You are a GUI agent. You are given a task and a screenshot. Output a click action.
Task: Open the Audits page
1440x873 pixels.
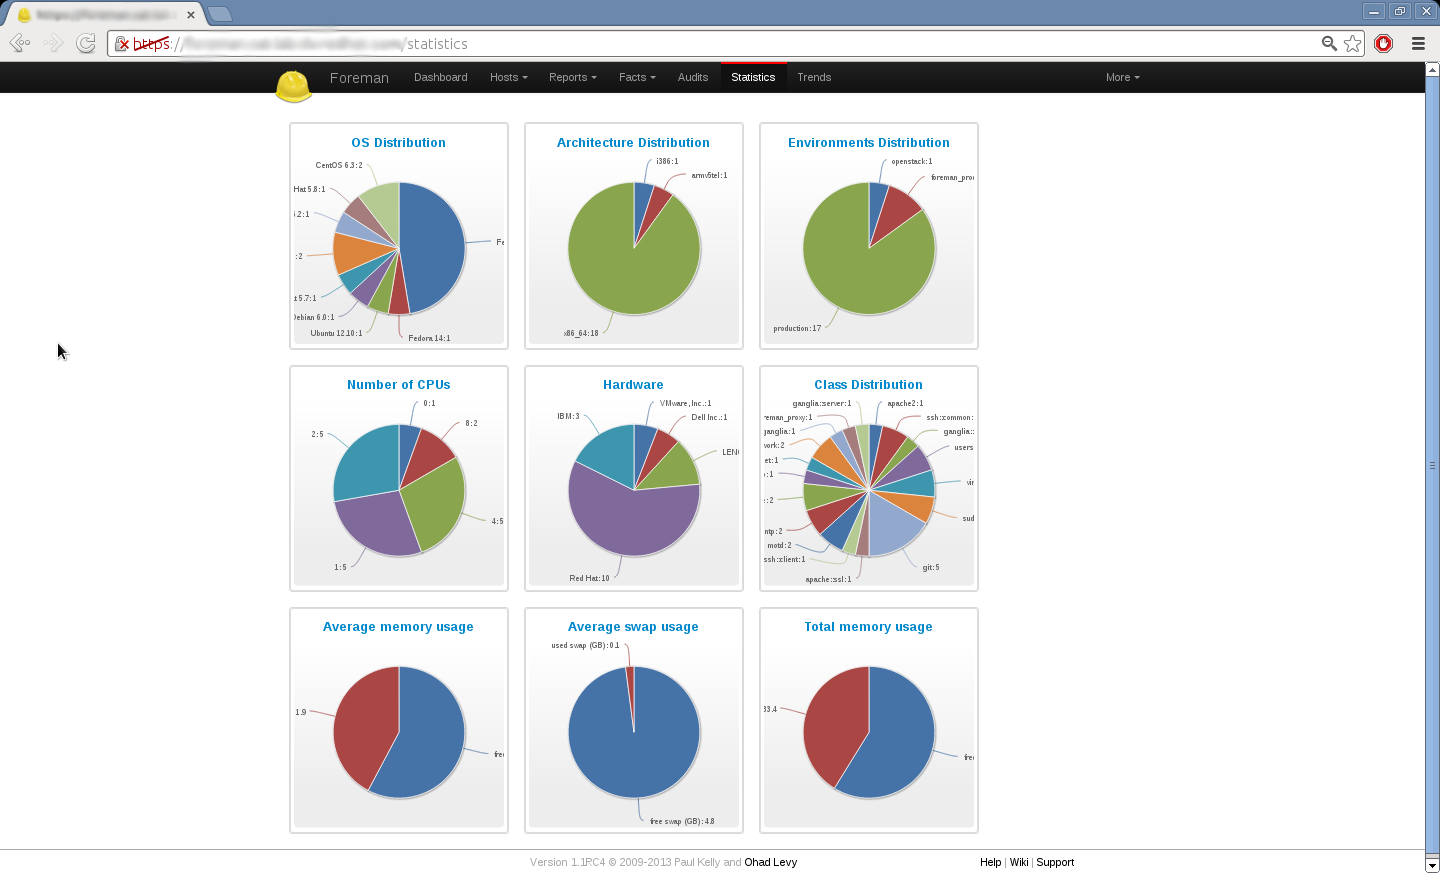coord(692,77)
